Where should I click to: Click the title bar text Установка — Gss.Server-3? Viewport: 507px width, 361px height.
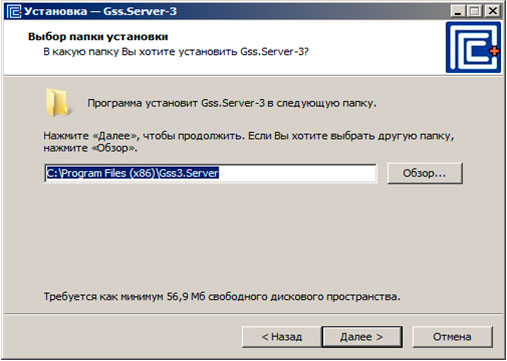100,11
